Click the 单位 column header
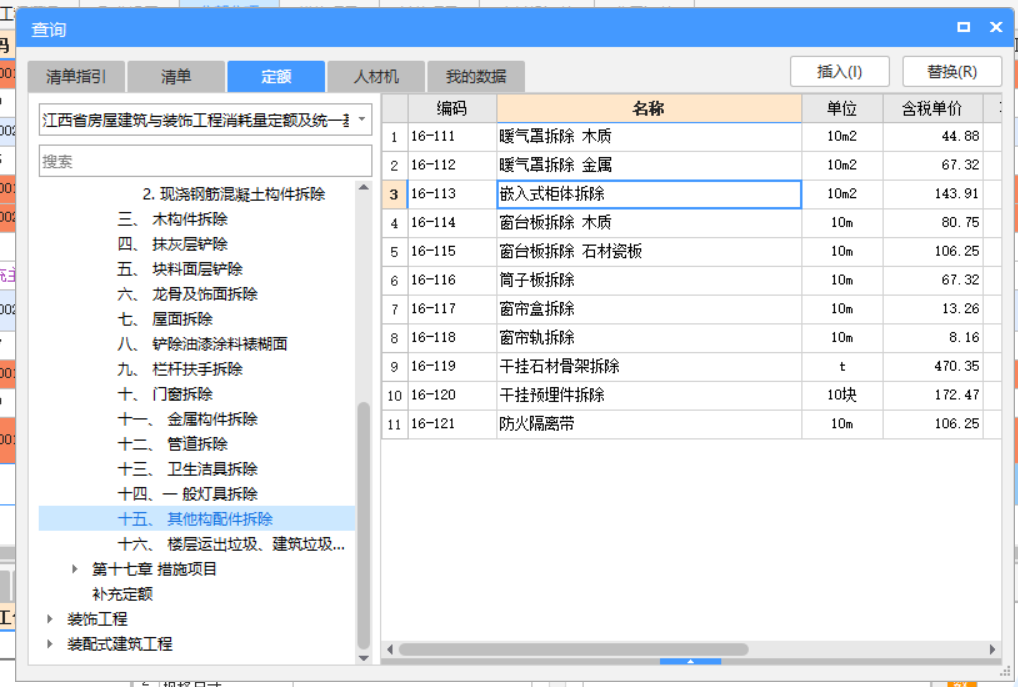Screen dimensions: 1018x687 842,108
